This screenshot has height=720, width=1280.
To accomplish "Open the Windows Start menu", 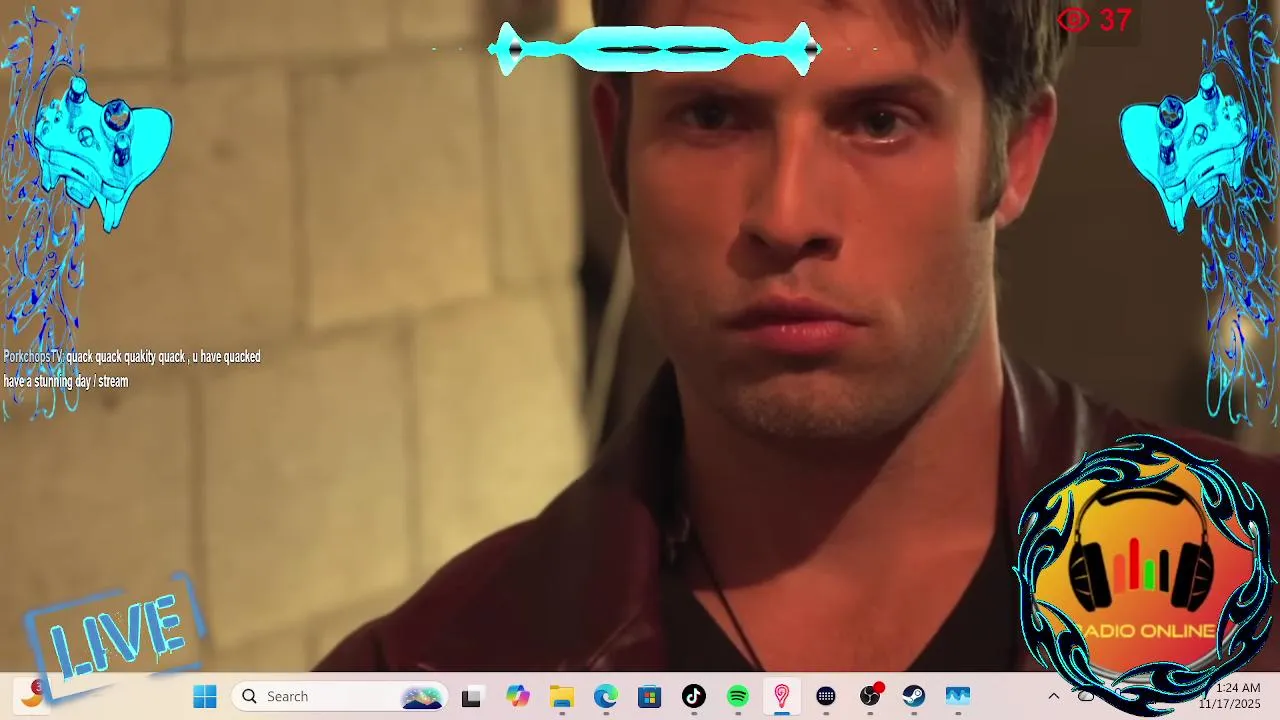I will tap(205, 696).
